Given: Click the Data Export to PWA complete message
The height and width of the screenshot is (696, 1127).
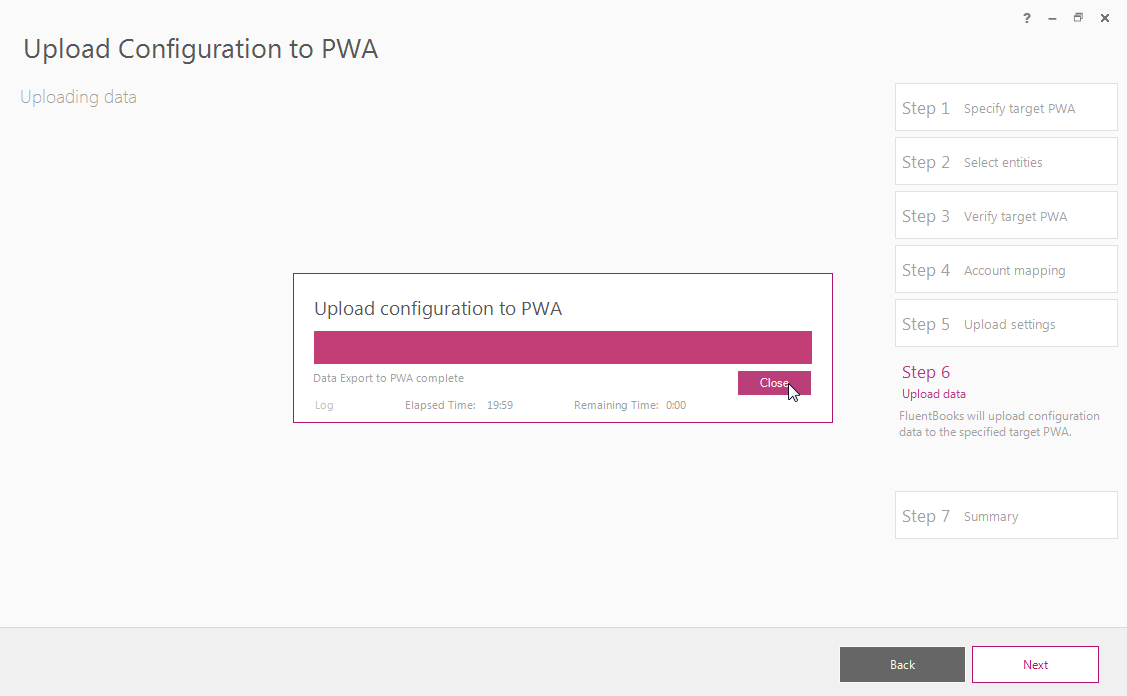Looking at the screenshot, I should pyautogui.click(x=389, y=378).
